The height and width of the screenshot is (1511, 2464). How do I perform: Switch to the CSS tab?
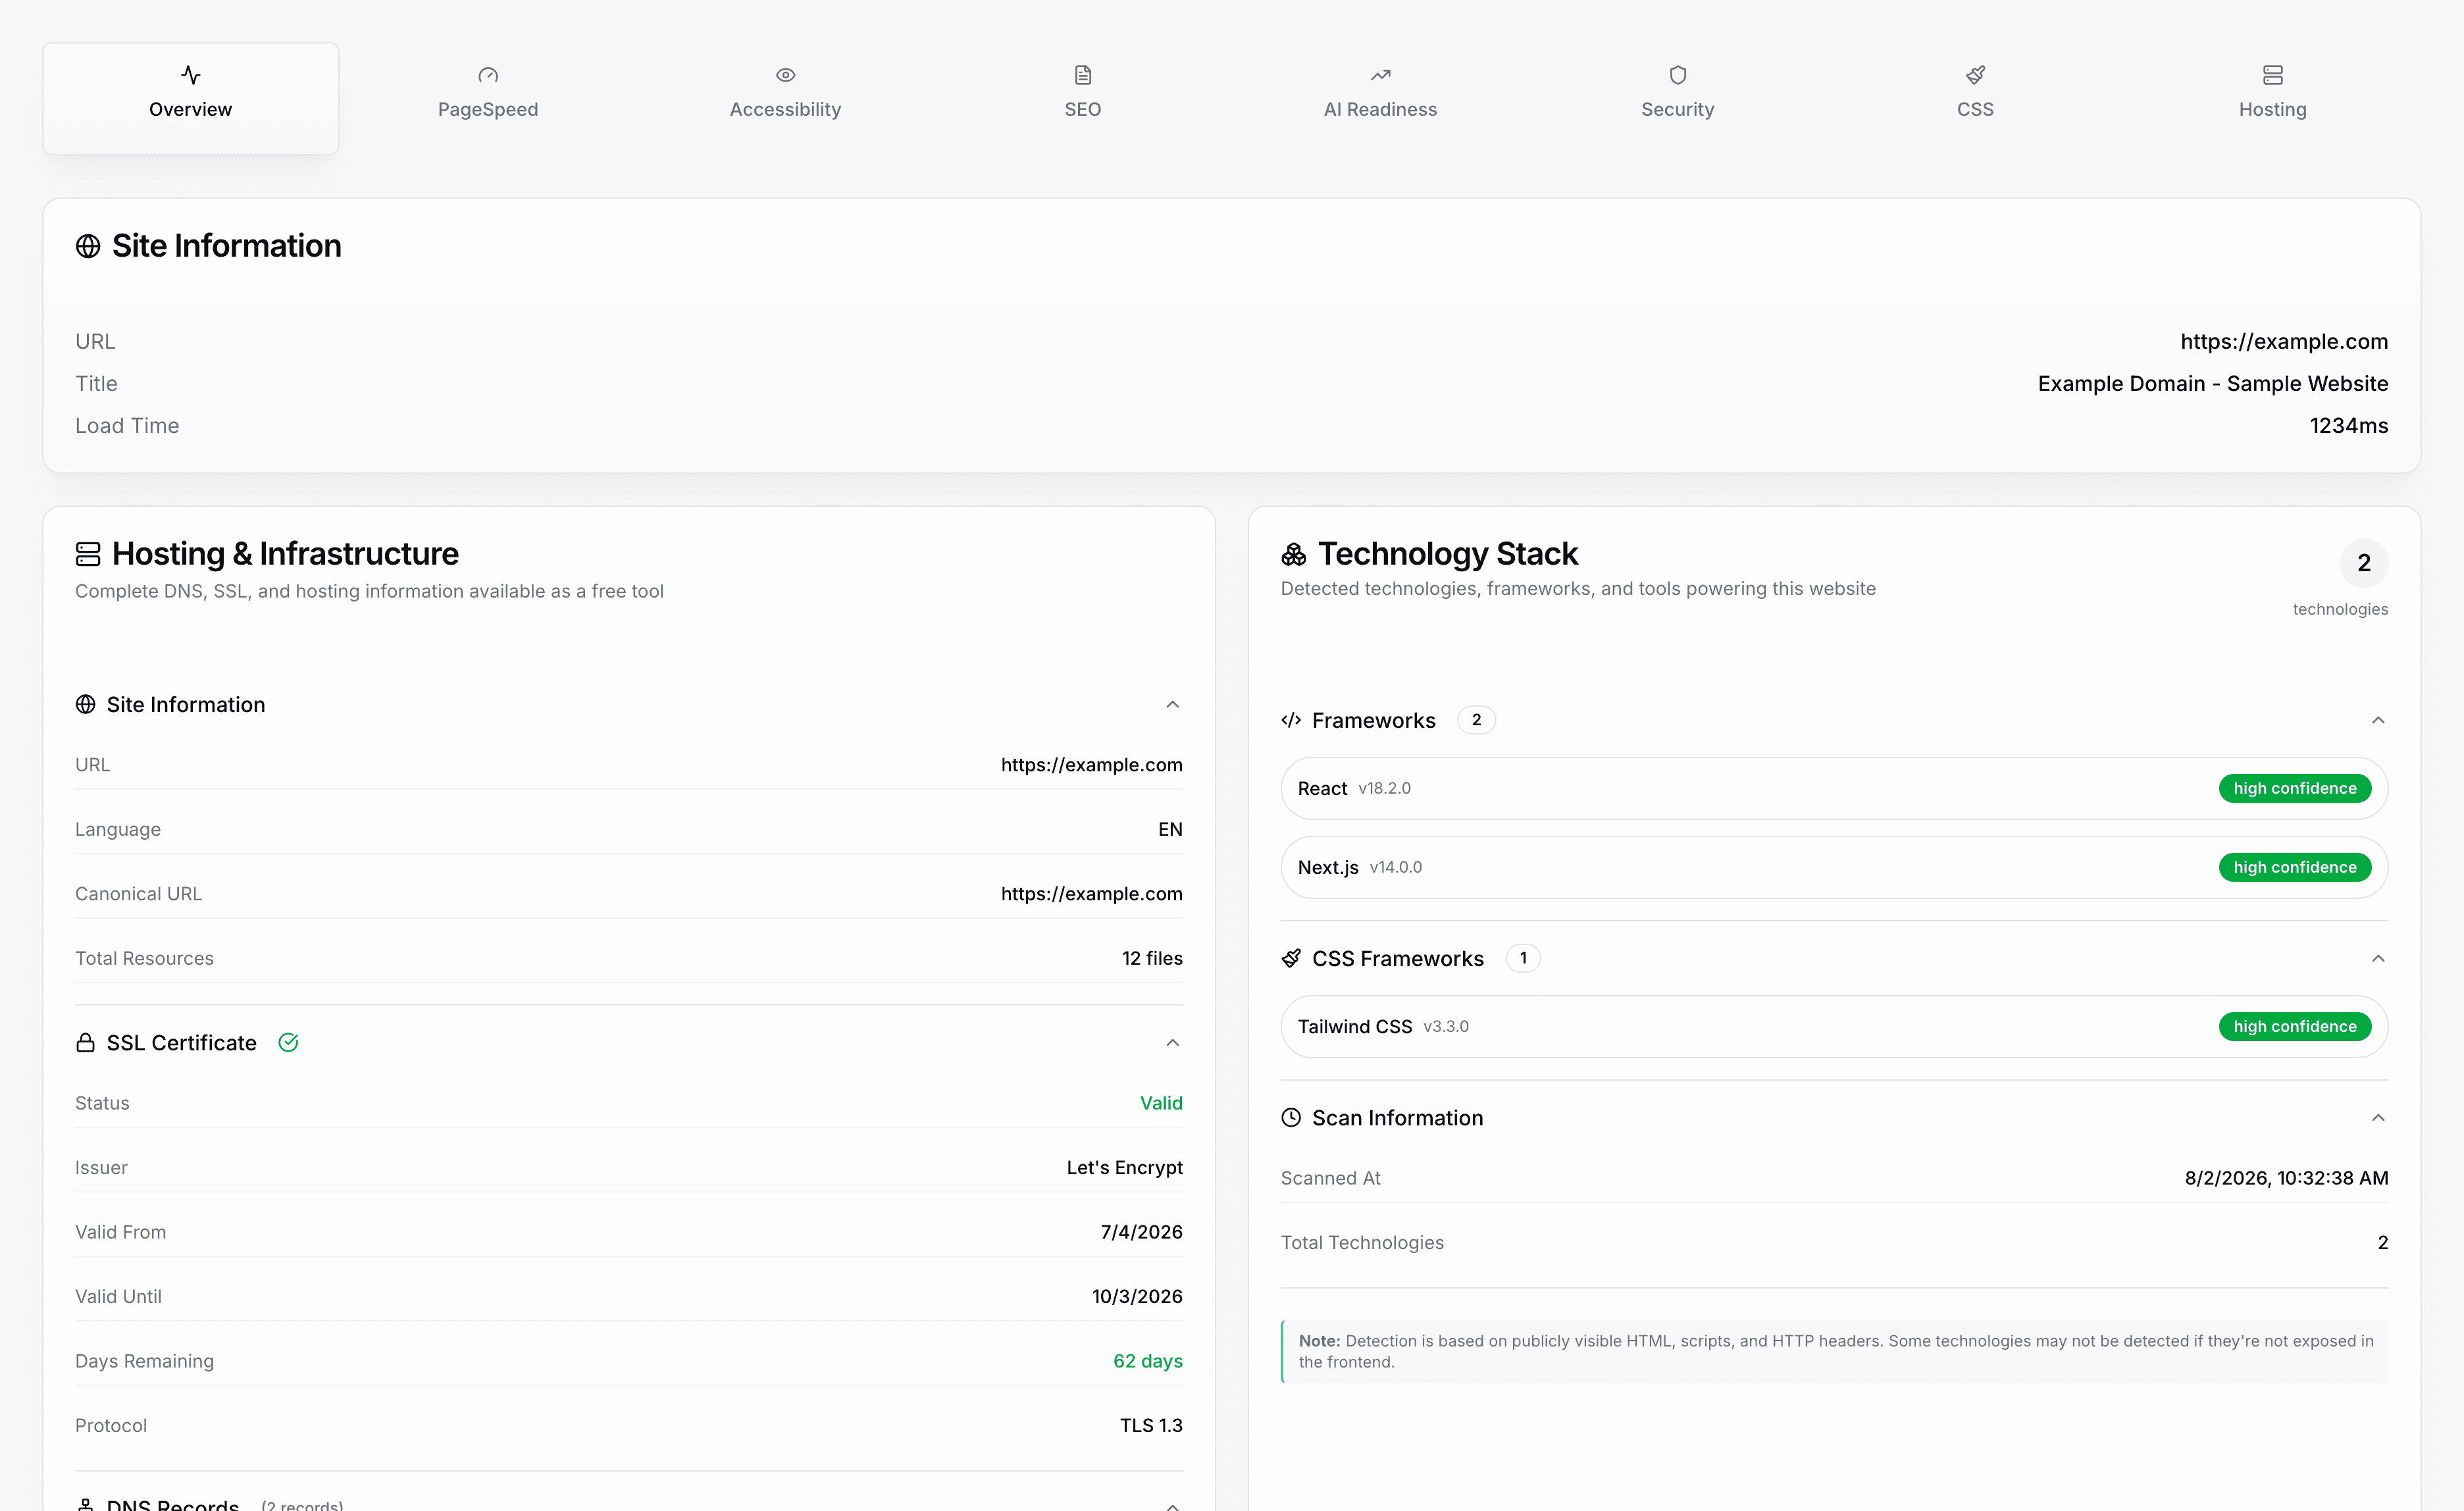tap(1975, 98)
